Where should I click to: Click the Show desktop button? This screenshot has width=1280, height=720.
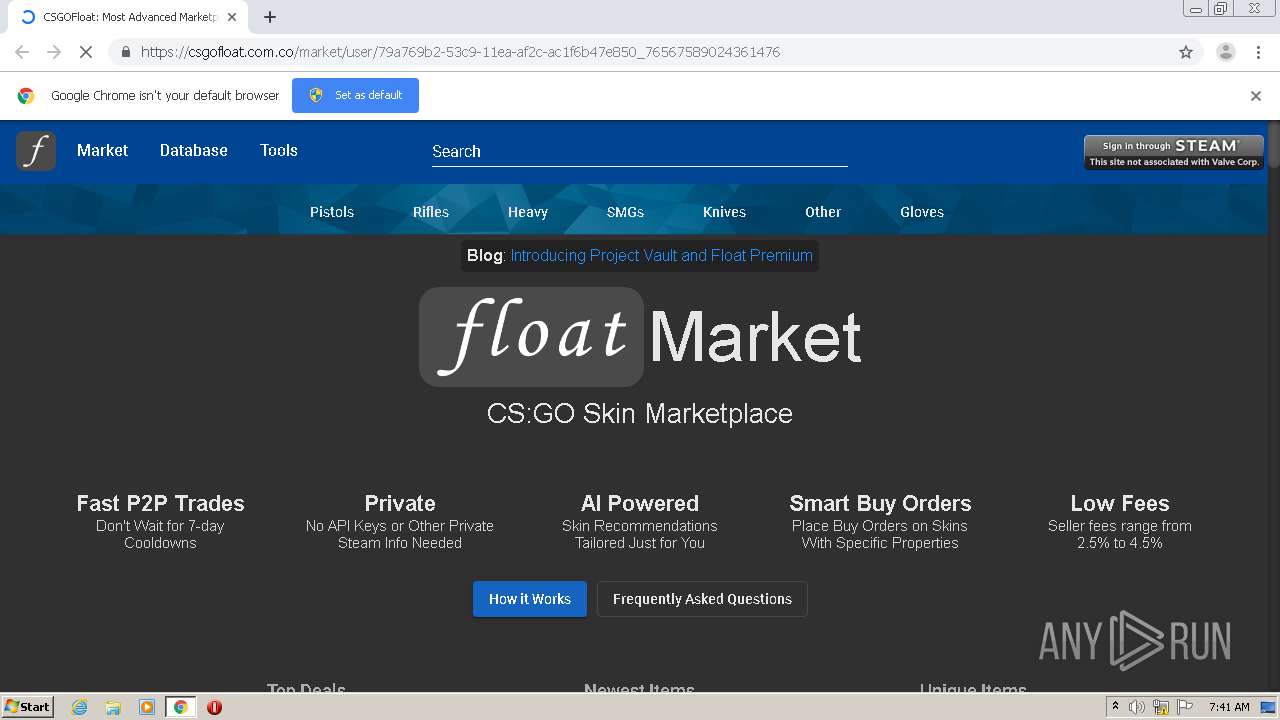tap(1269, 707)
